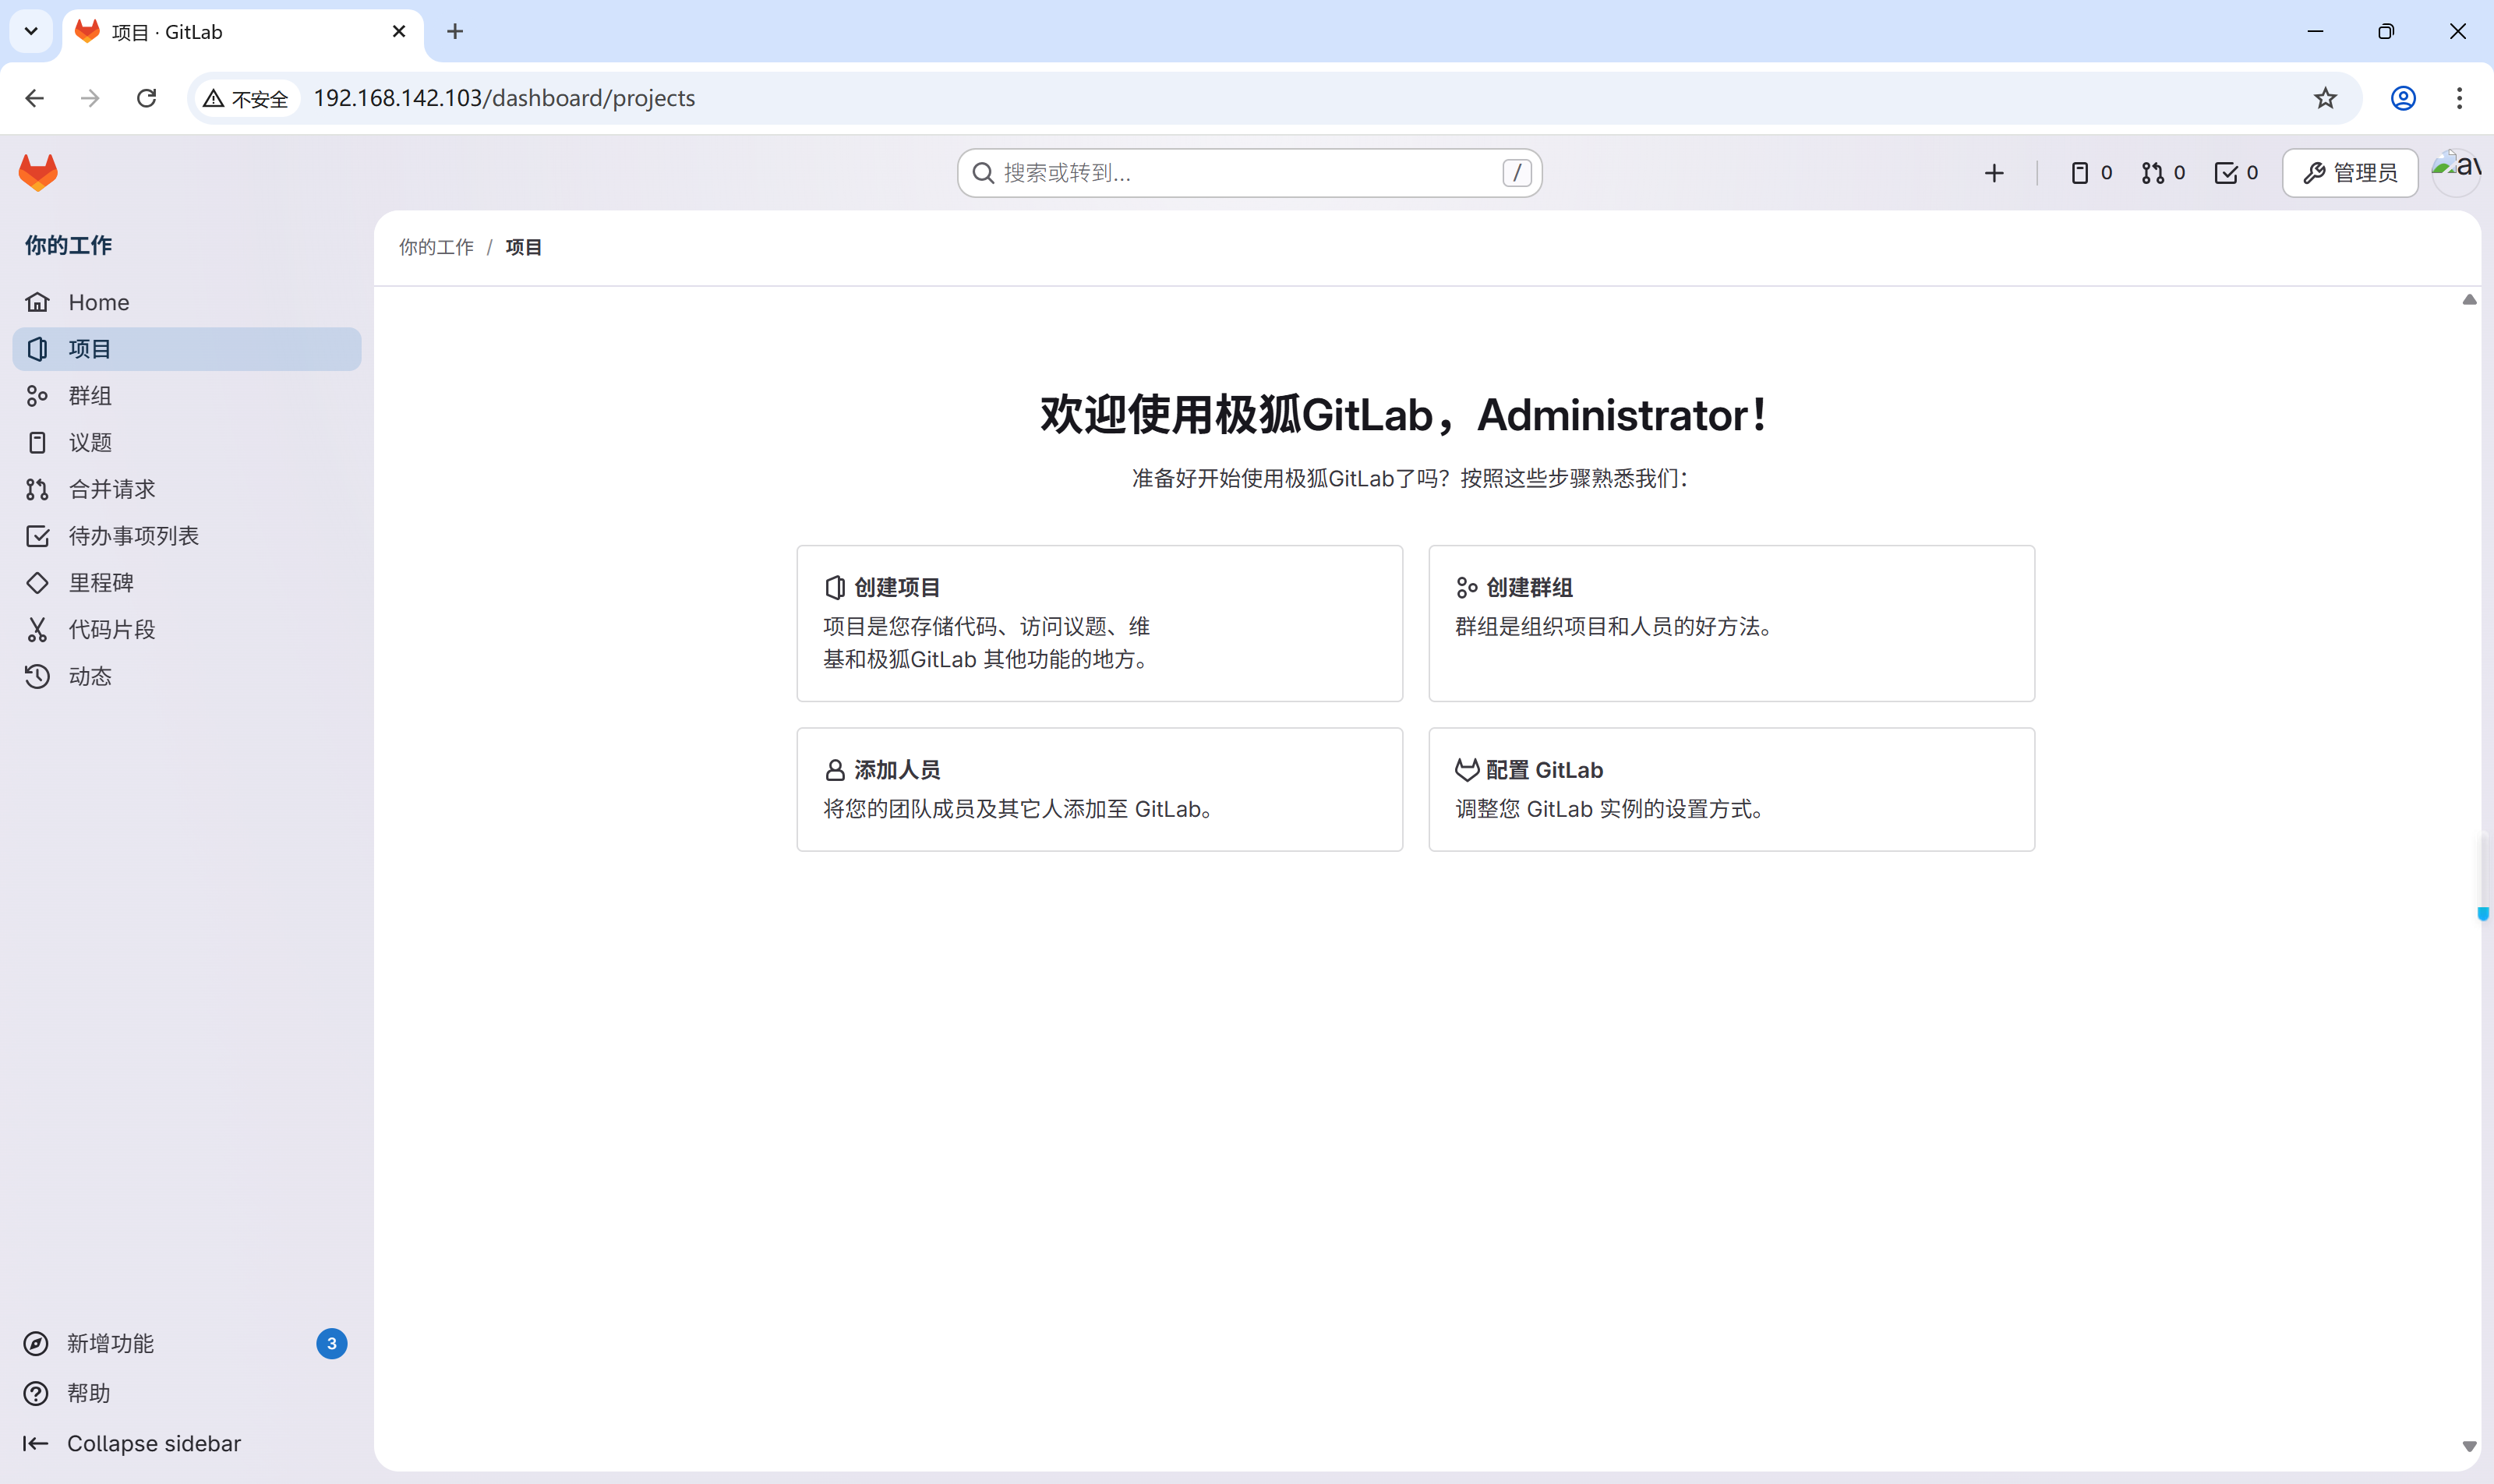The image size is (2494, 1484).
Task: Select 群组 in the sidebar
Action: click(89, 396)
